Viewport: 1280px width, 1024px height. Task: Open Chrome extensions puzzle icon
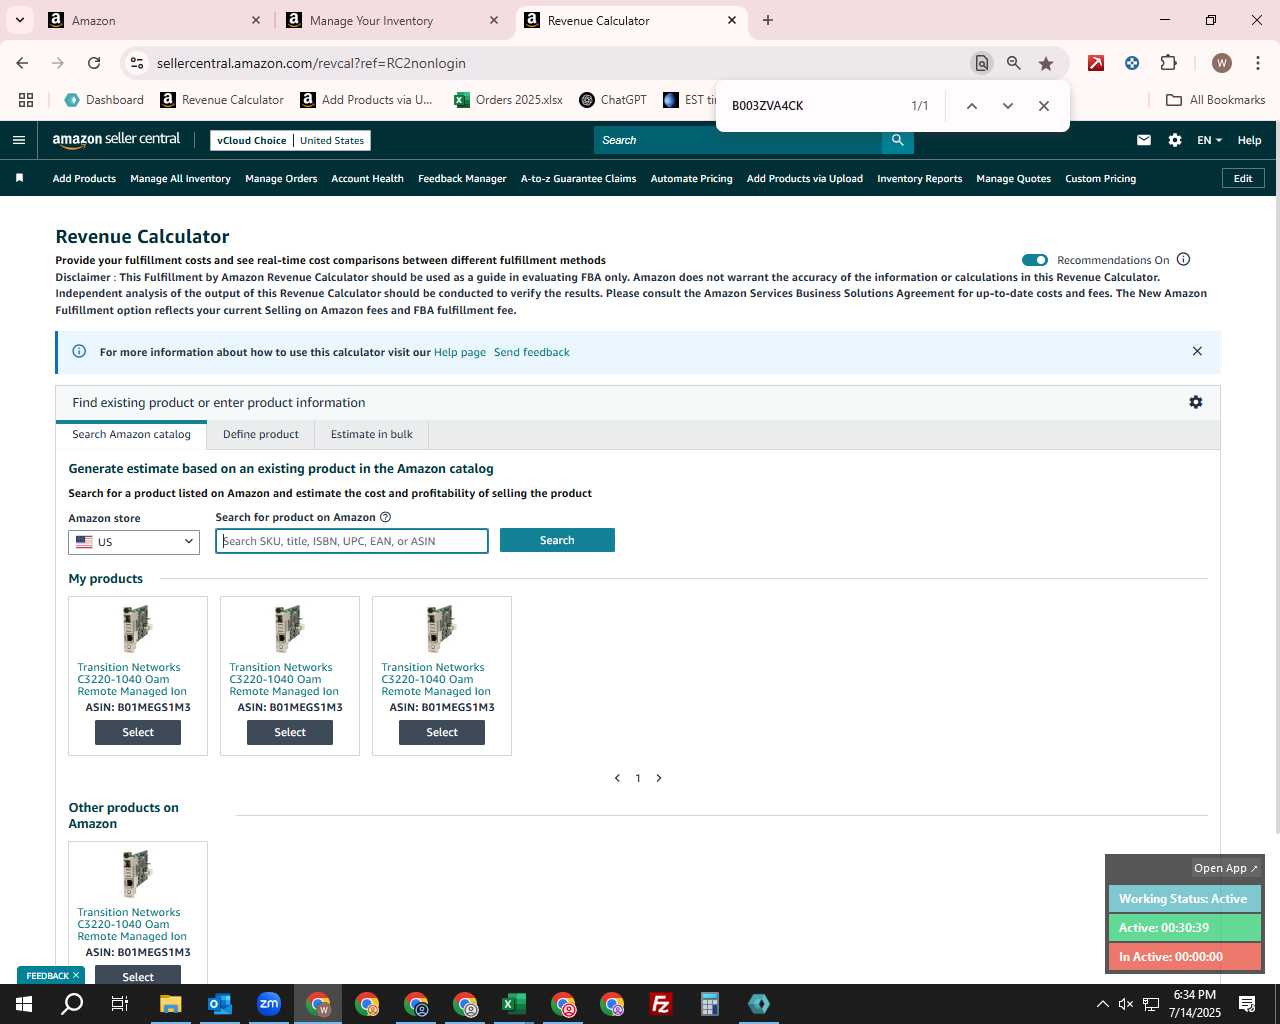1169,63
